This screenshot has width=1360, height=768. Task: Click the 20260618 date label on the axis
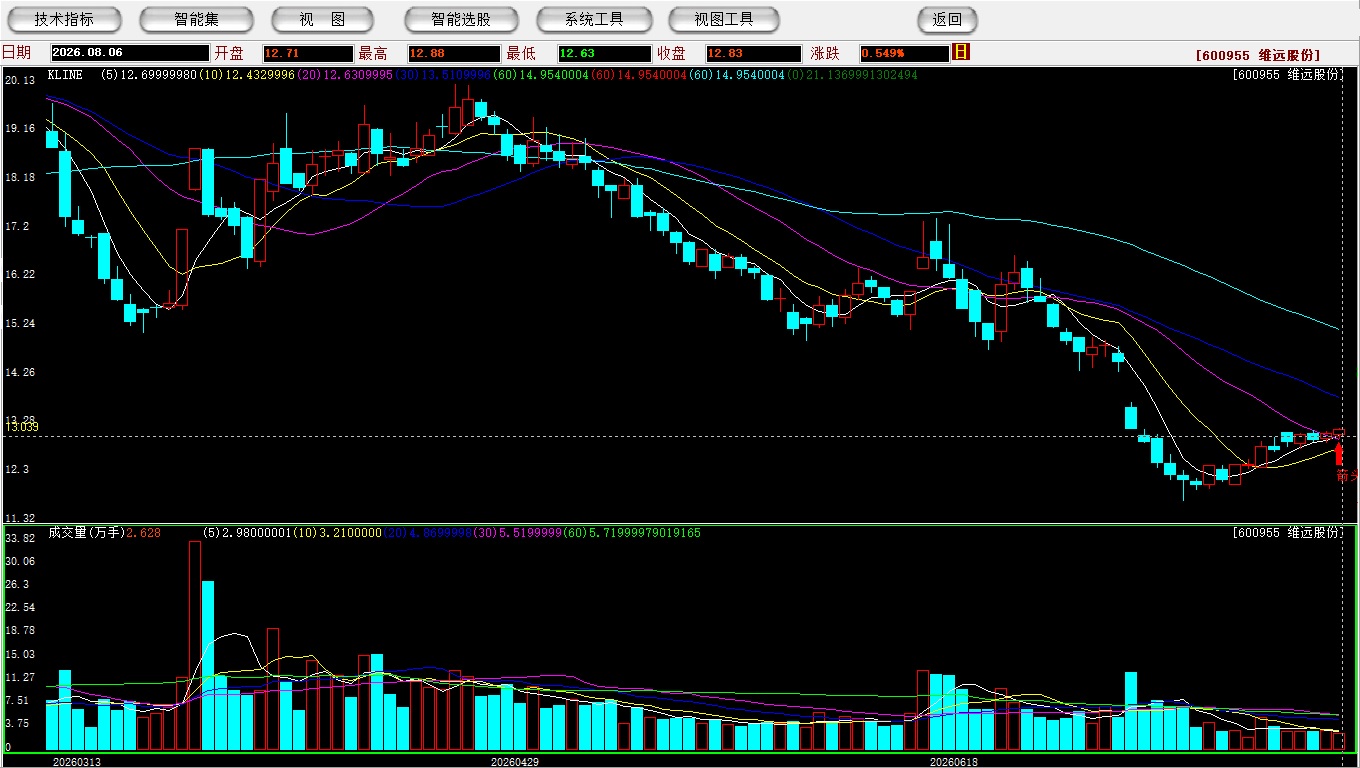(x=954, y=761)
